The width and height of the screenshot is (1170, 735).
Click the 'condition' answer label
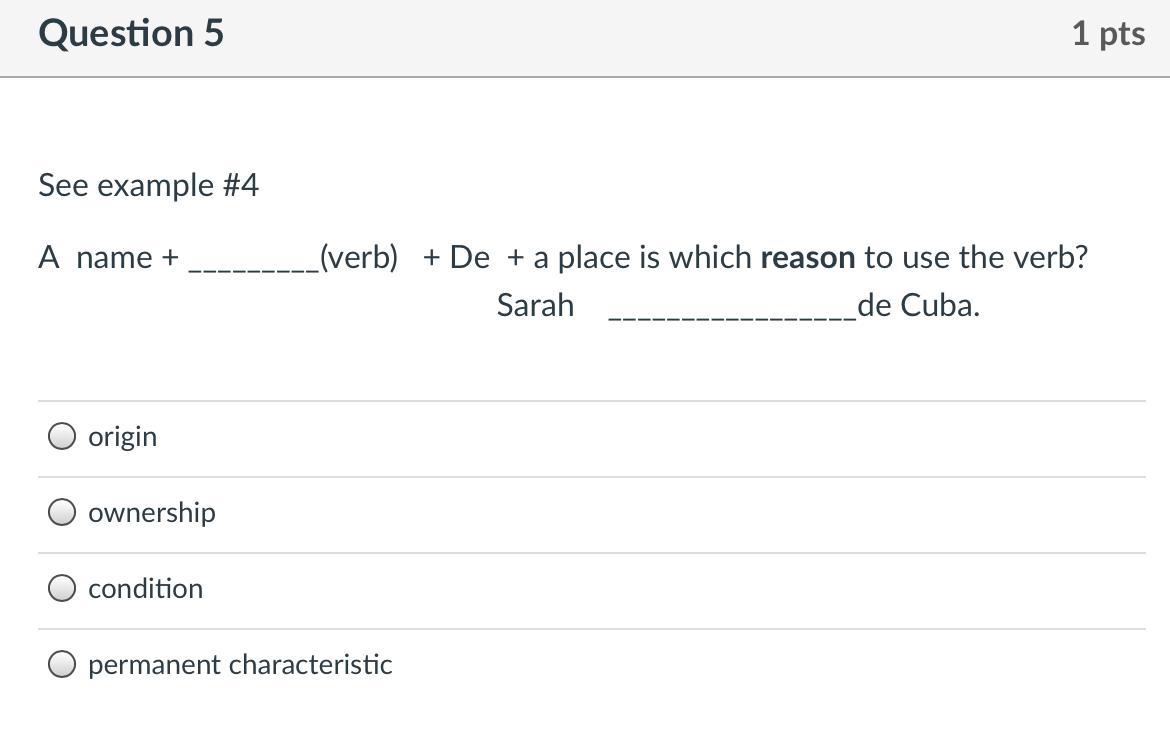point(145,588)
